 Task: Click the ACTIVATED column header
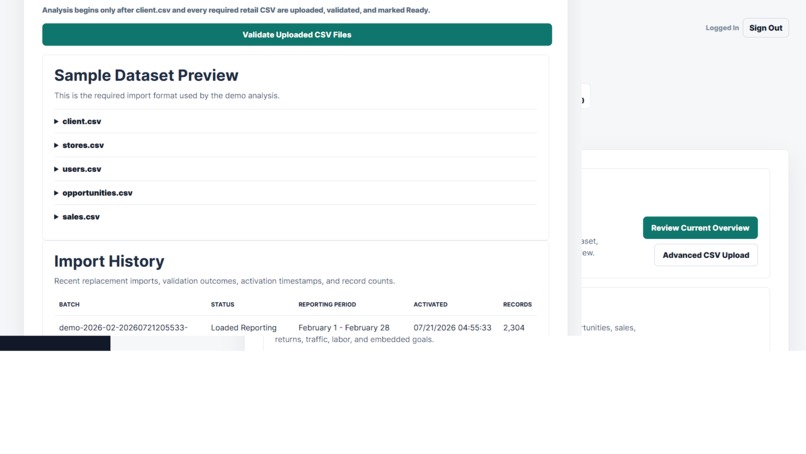(x=430, y=304)
